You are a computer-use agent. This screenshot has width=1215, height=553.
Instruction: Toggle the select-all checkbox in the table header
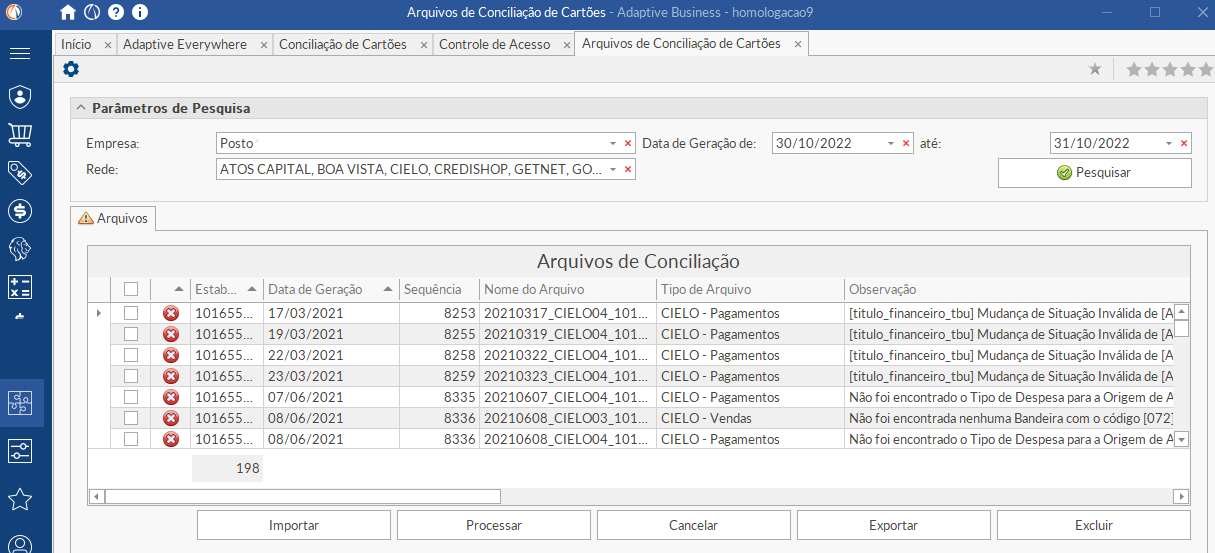(131, 289)
